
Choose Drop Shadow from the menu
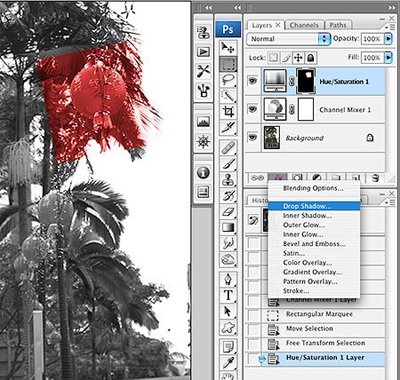[x=314, y=206]
